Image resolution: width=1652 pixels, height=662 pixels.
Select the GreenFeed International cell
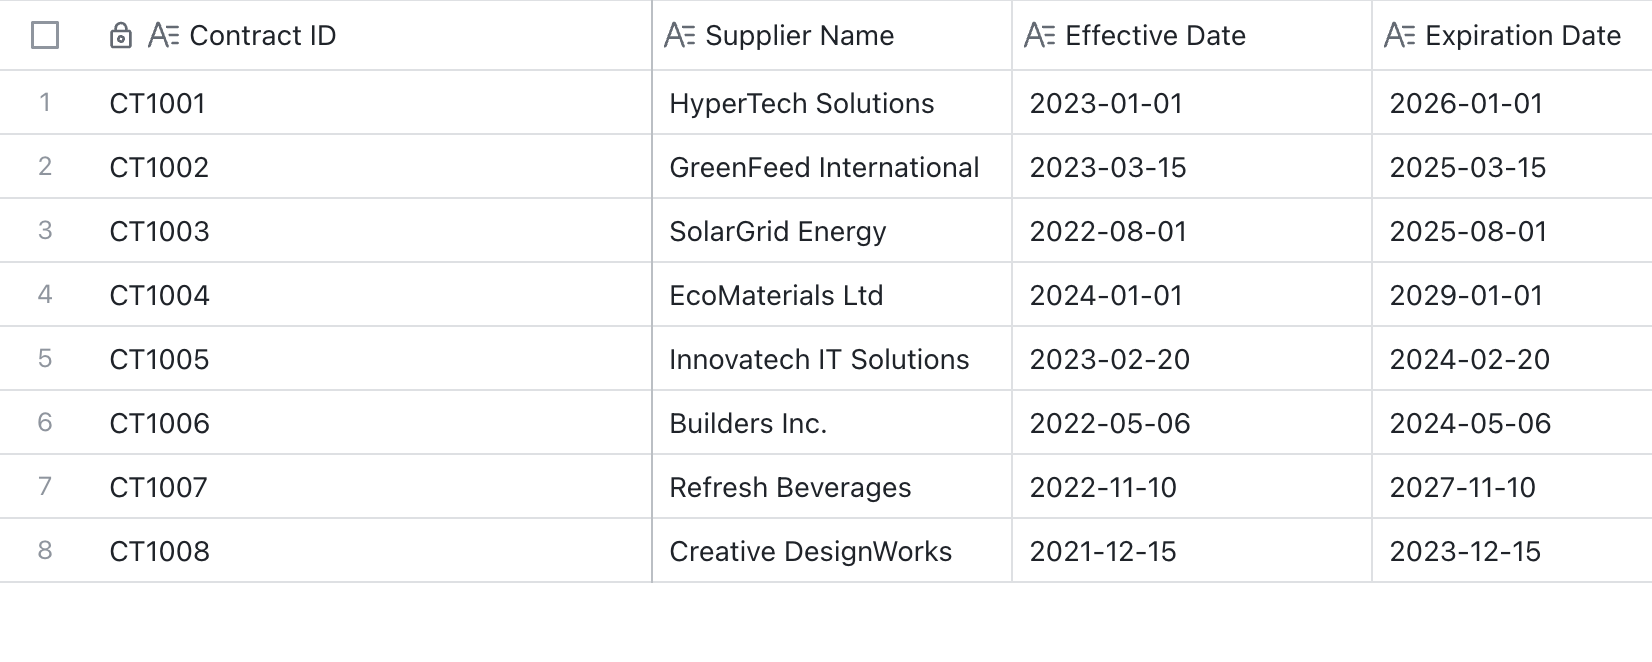832,167
